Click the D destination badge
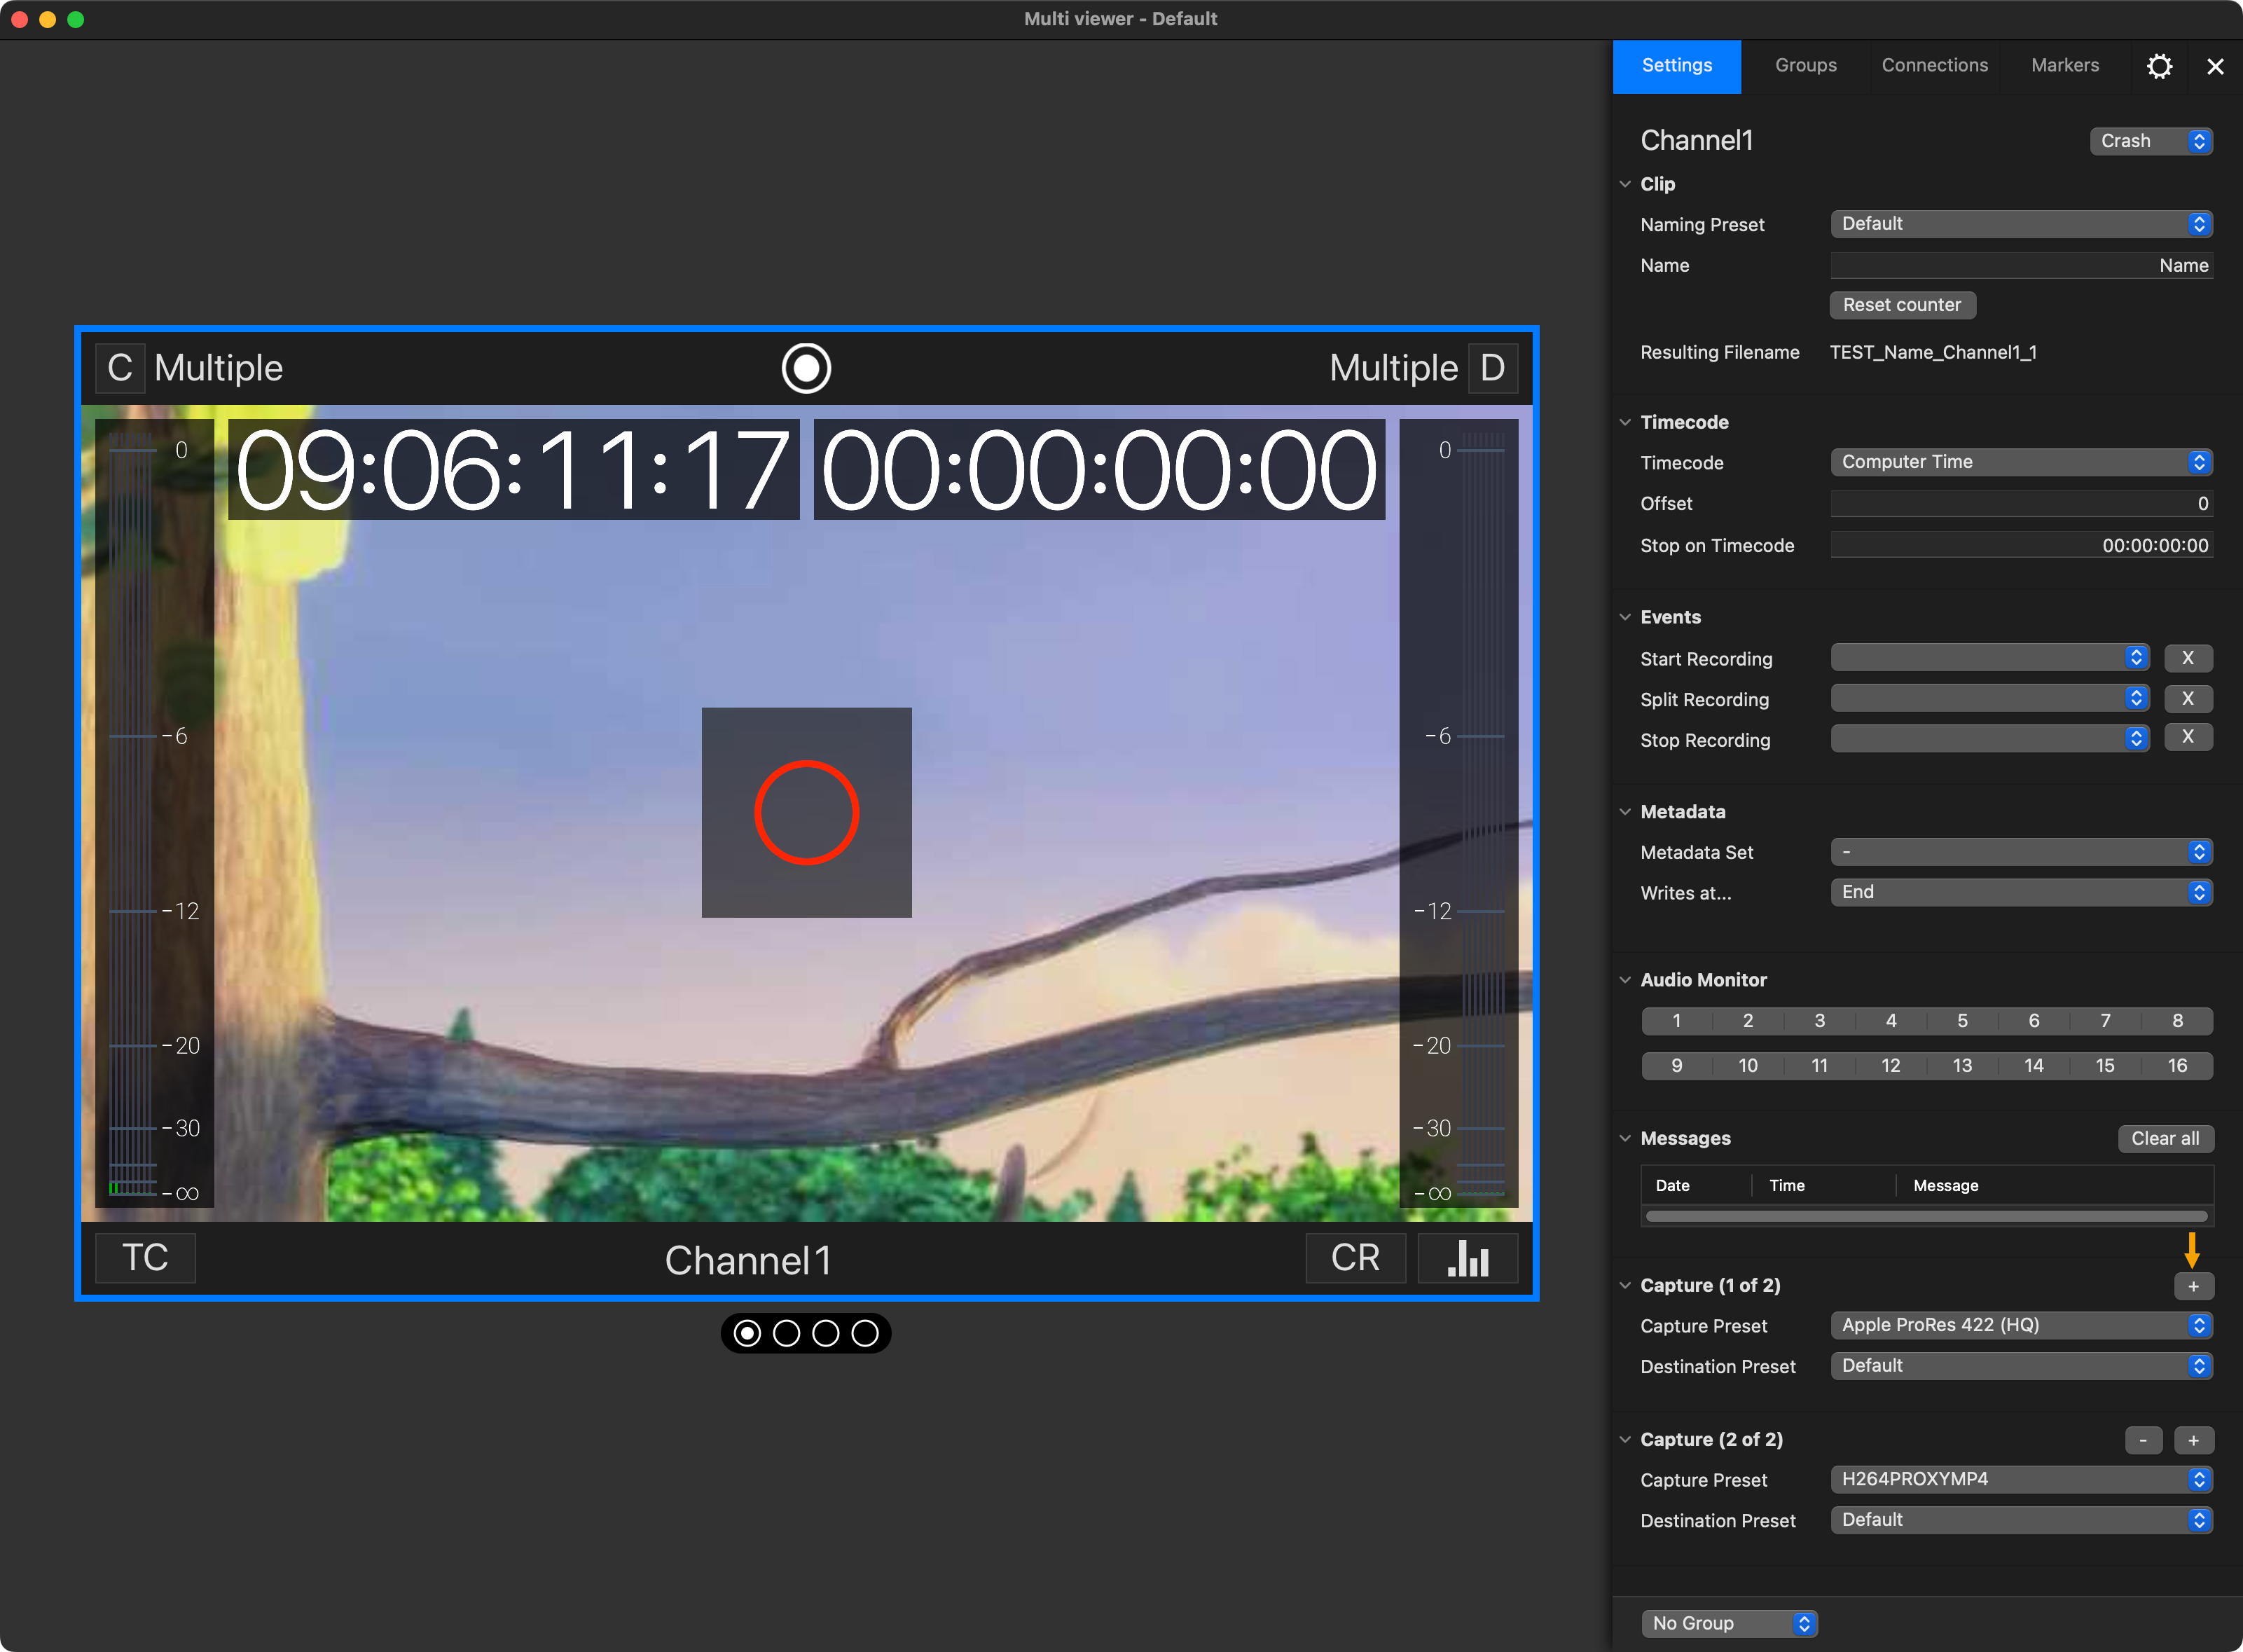The width and height of the screenshot is (2243, 1652). 1492,368
